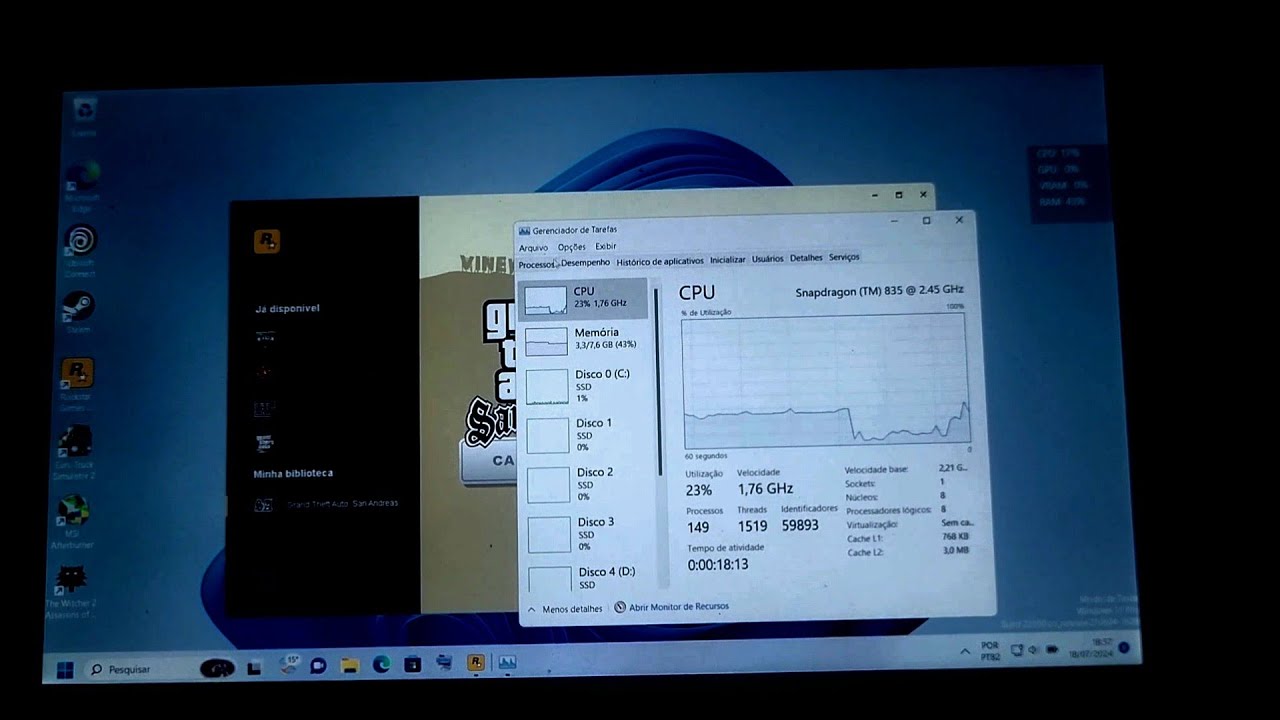The height and width of the screenshot is (720, 1280).
Task: Open File Explorer from the taskbar
Action: (x=349, y=664)
